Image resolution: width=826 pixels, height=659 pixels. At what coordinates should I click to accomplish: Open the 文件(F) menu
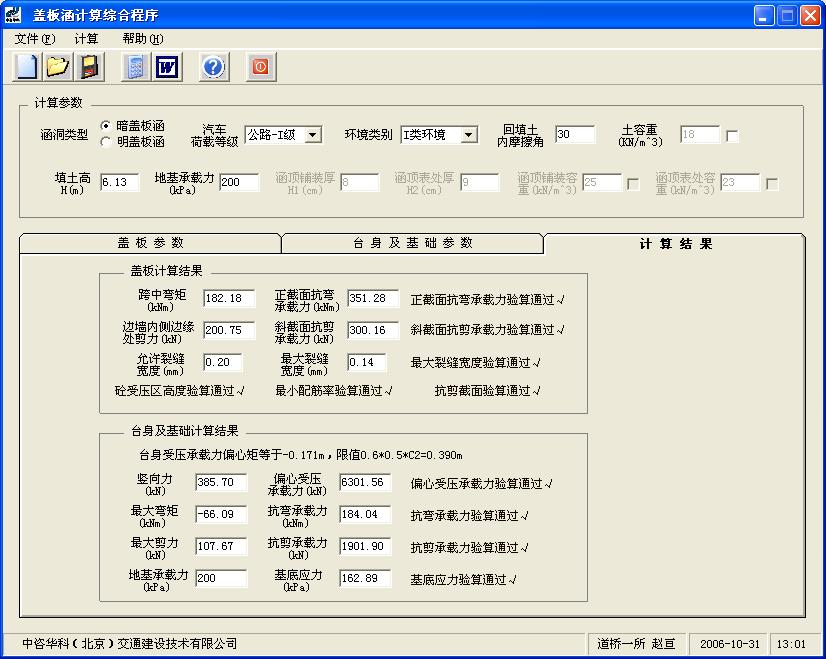pos(34,39)
